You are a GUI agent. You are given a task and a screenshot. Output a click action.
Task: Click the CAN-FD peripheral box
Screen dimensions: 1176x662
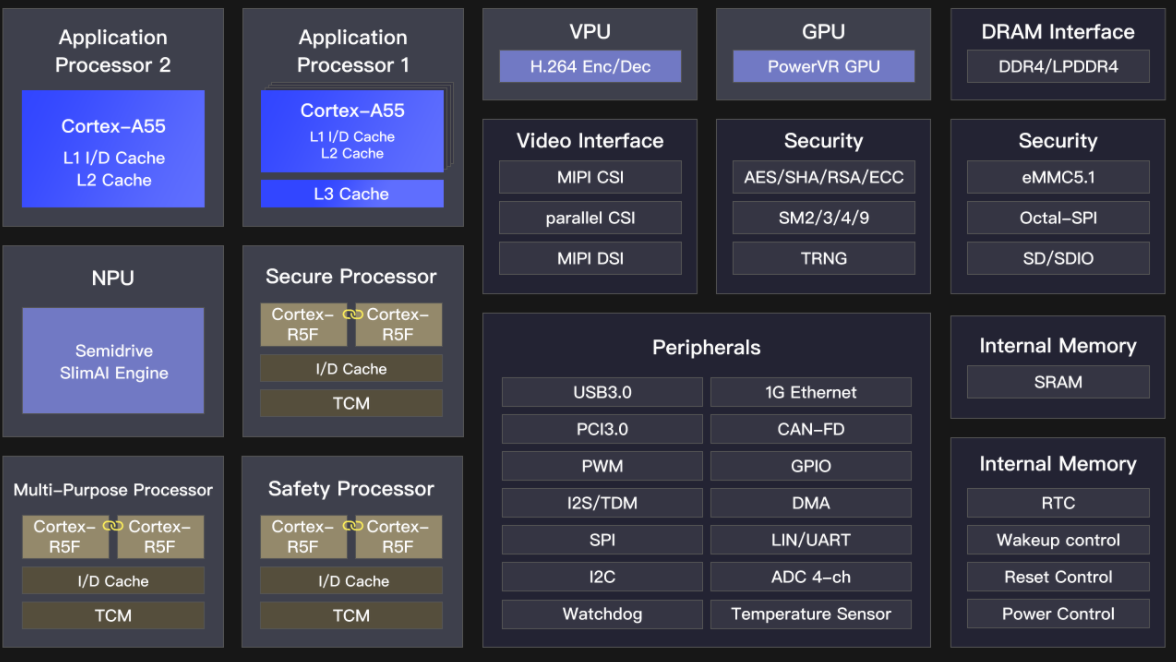click(x=810, y=429)
